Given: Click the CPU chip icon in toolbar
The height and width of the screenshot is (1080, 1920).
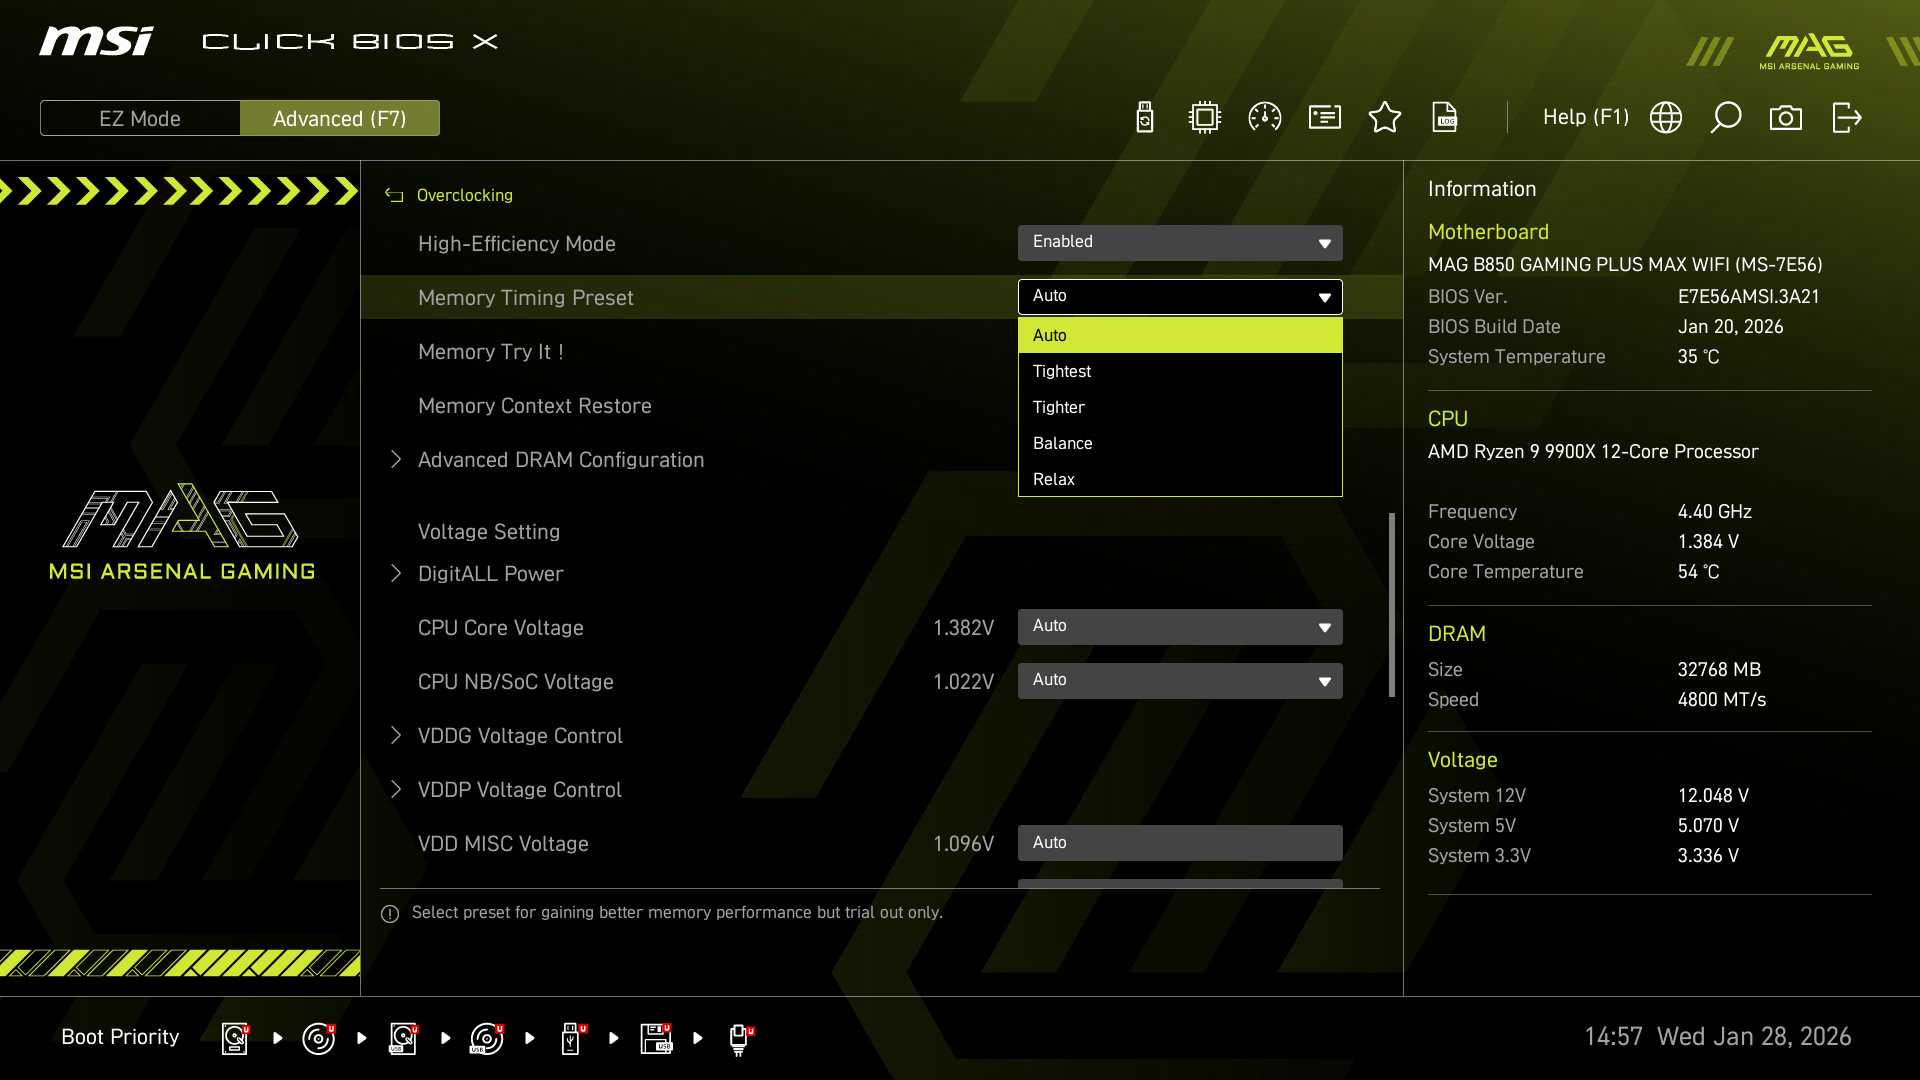Looking at the screenshot, I should (1205, 118).
